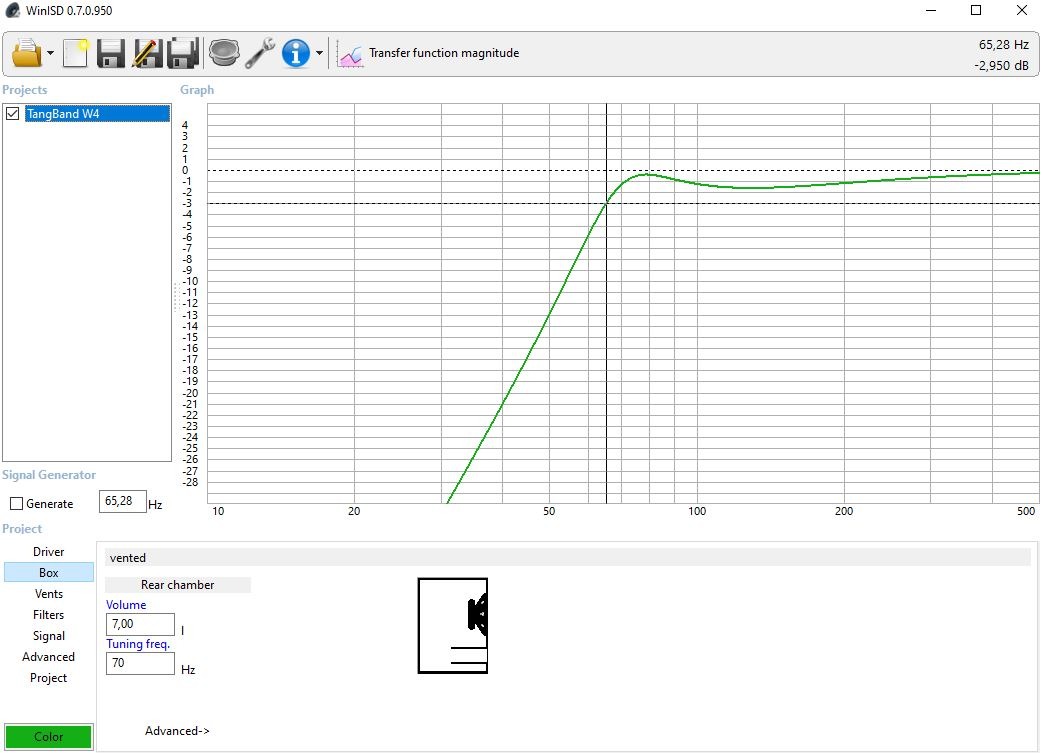
Task: Select the Box tab
Action: [x=49, y=573]
